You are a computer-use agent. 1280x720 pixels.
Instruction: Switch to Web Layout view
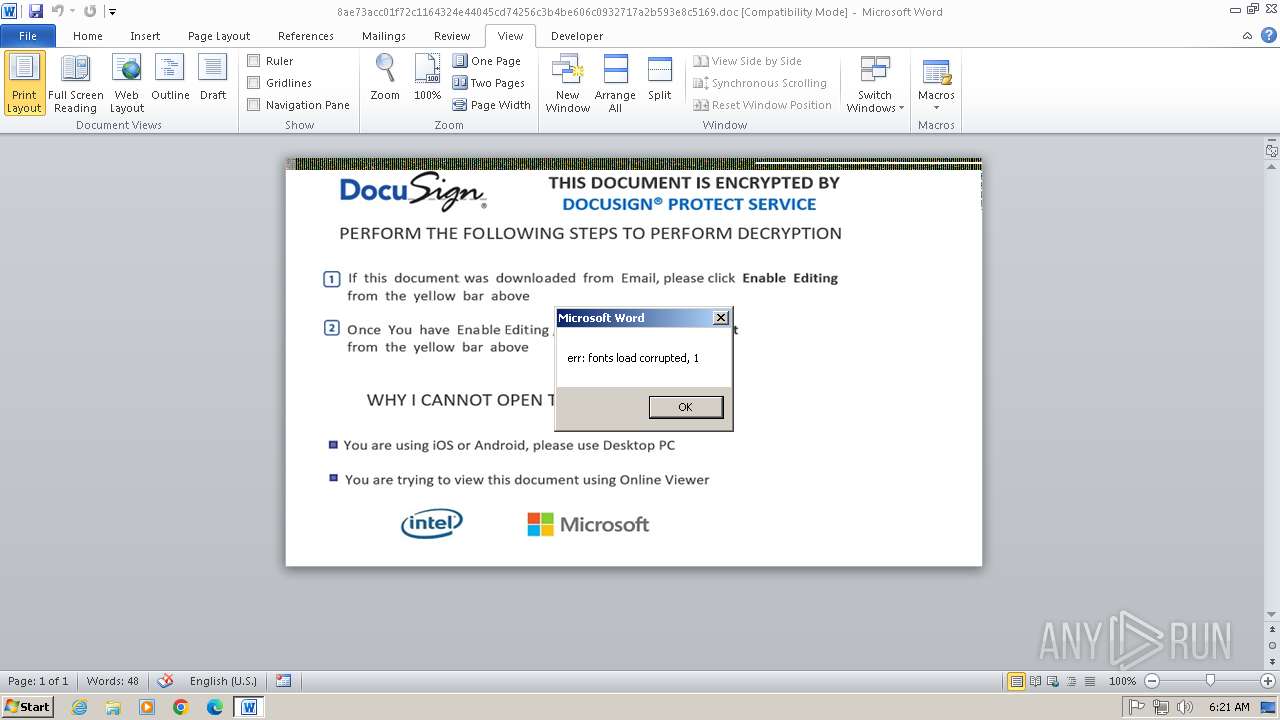(x=127, y=84)
